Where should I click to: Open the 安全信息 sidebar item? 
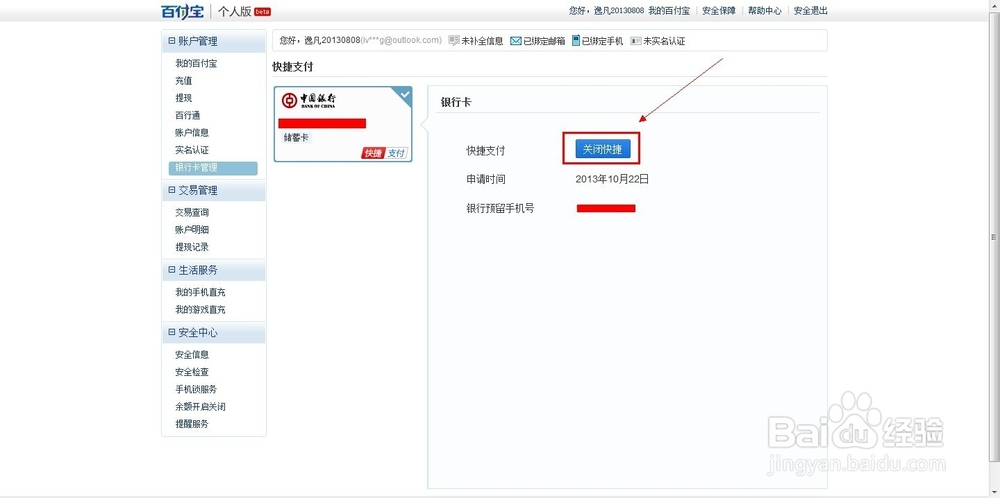tap(192, 355)
